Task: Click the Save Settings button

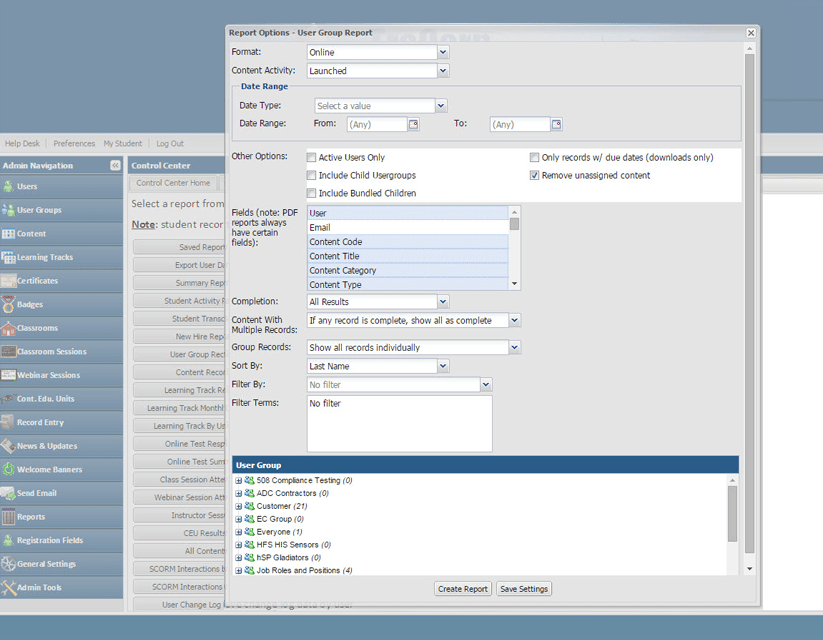Action: tap(524, 589)
